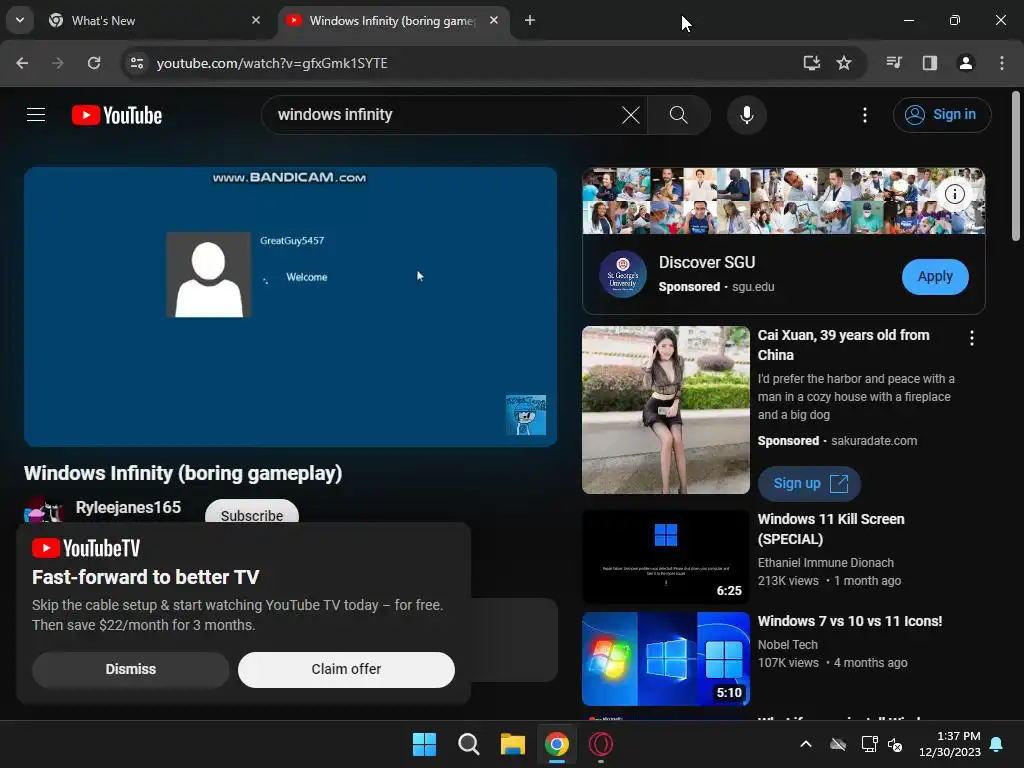View site information icon in address bar
This screenshot has height=768, width=1024.
pos(137,63)
